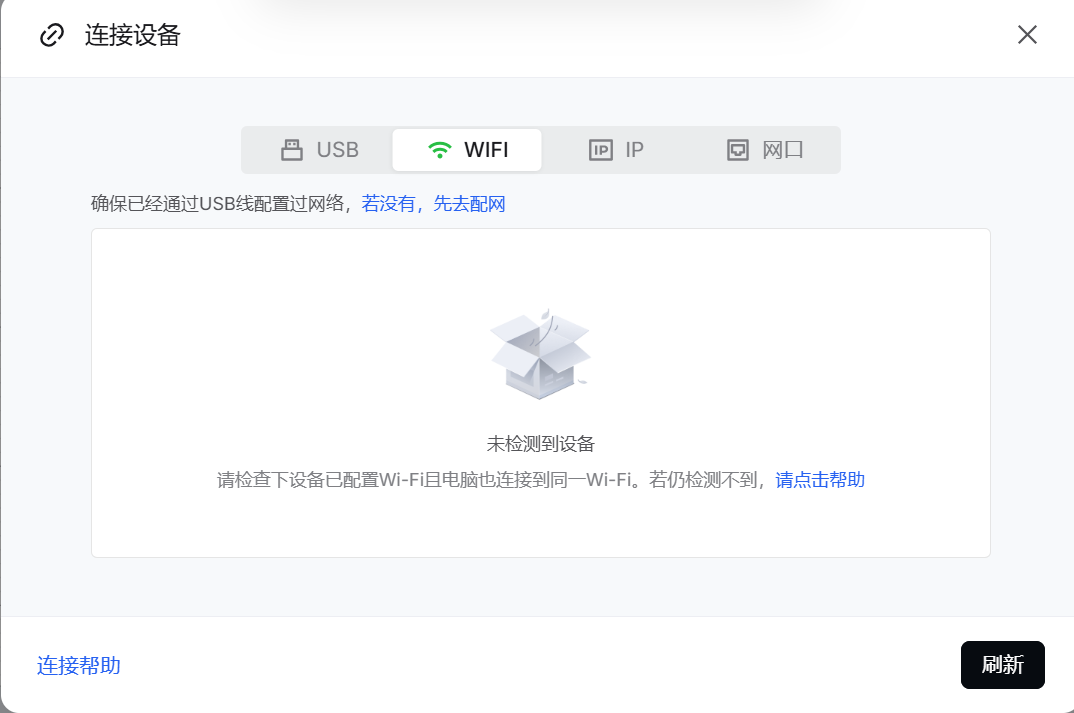This screenshot has height=713, width=1074.
Task: Select the WIFI tab label
Action: [x=486, y=150]
